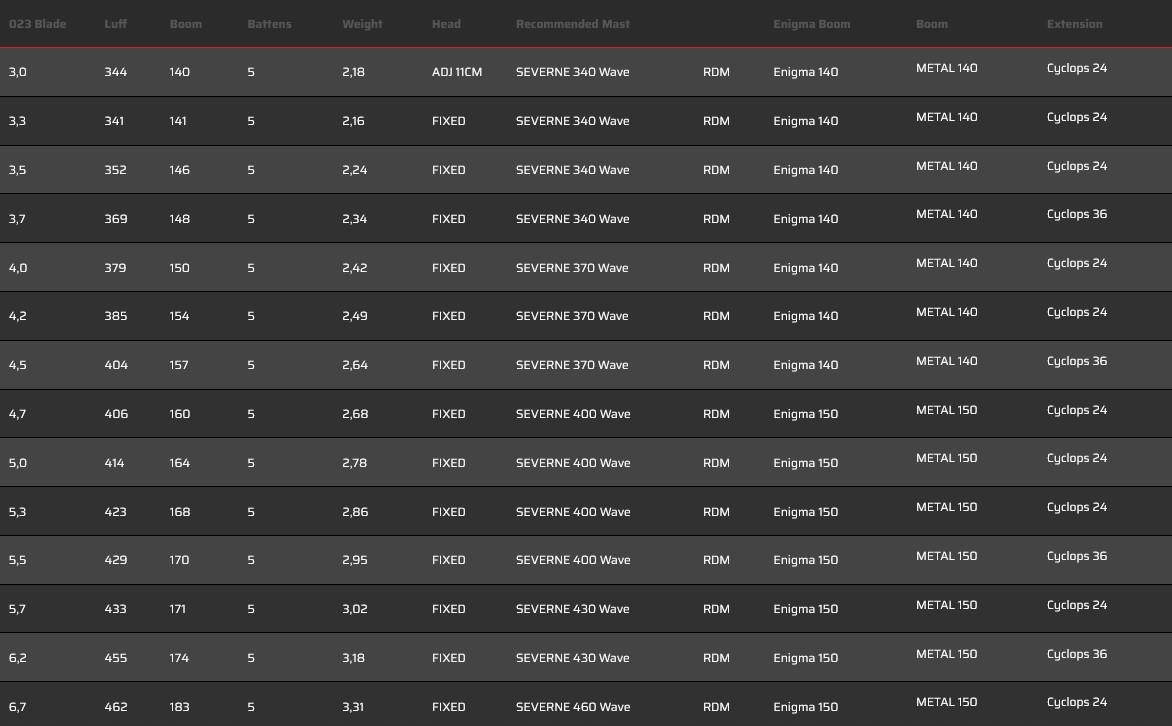This screenshot has width=1172, height=726.
Task: Click the Head column header
Action: (x=446, y=24)
